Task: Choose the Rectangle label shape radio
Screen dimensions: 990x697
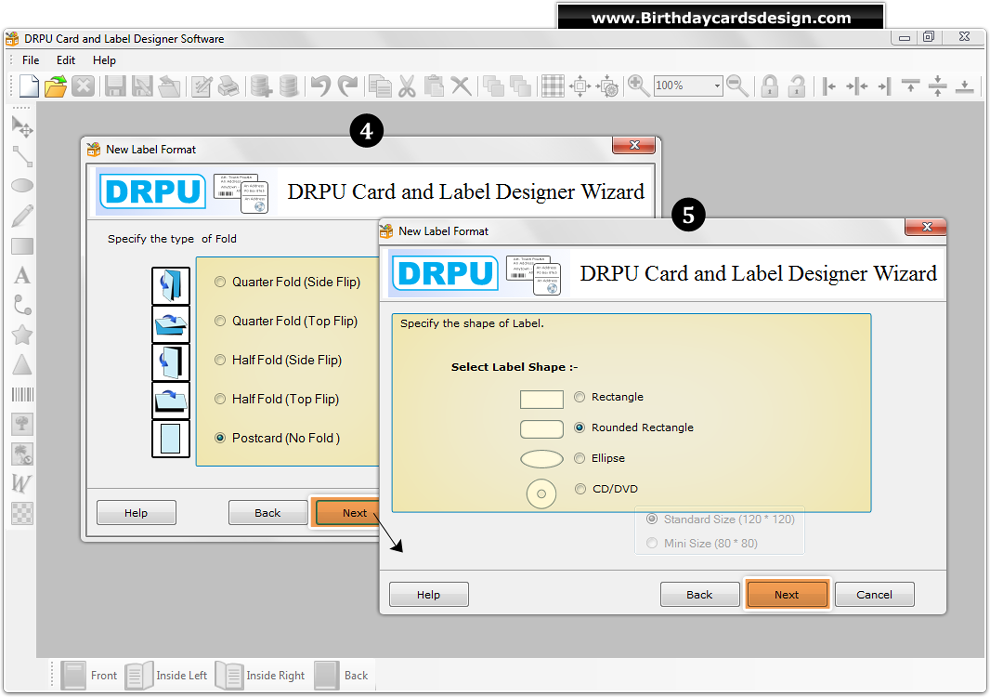Action: click(580, 396)
